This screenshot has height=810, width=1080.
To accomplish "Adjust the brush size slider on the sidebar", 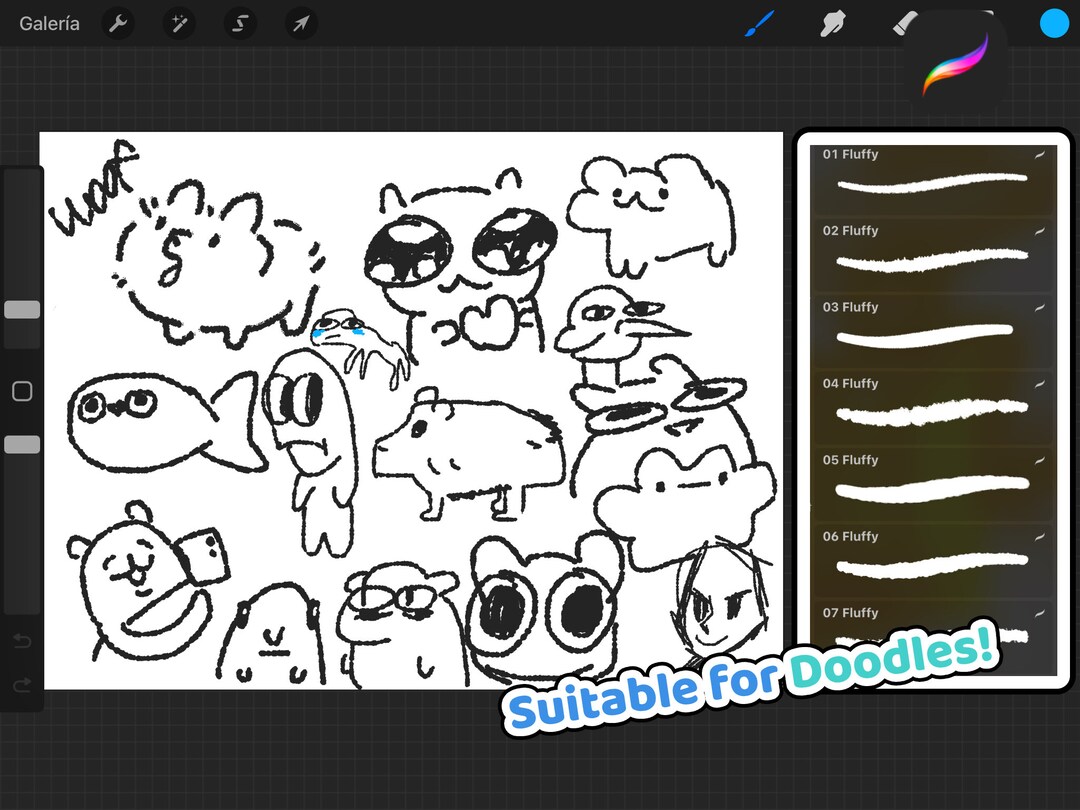I will 21,310.
